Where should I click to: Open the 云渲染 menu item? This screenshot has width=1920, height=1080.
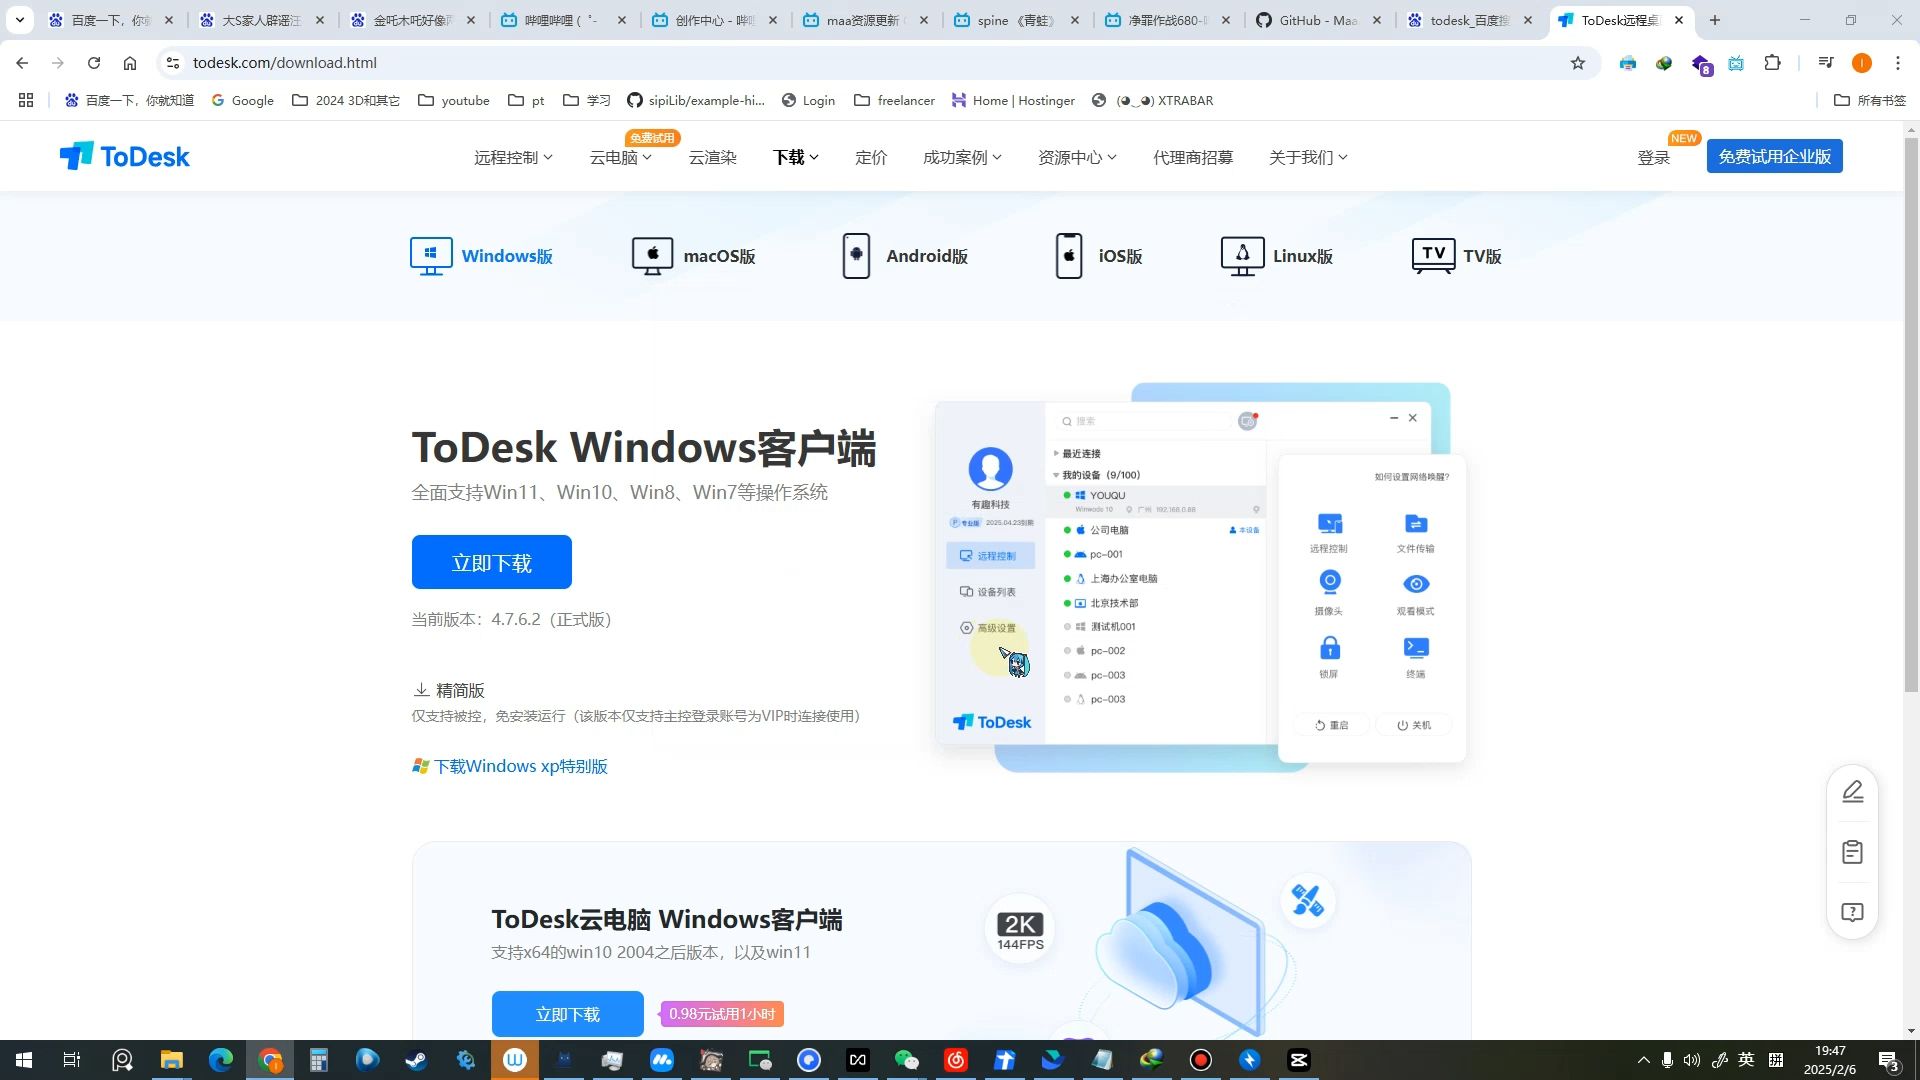[712, 157]
